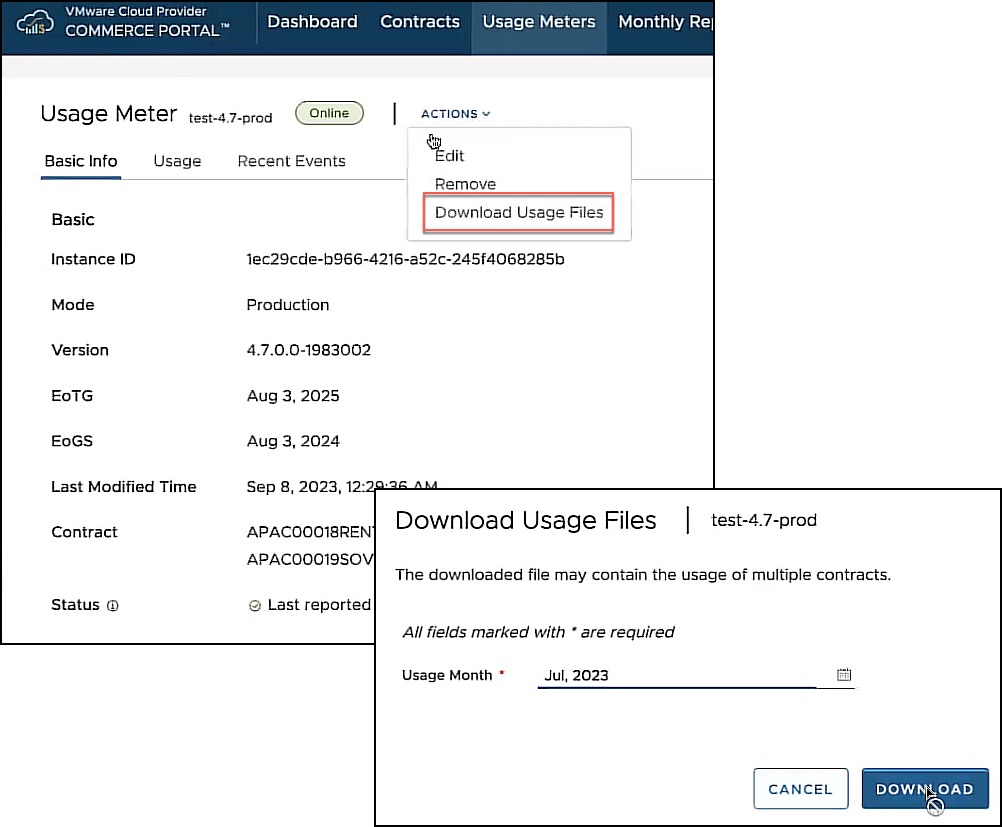Click the VMware cloud logo icon
Image resolution: width=1002 pixels, height=827 pixels.
click(36, 21)
